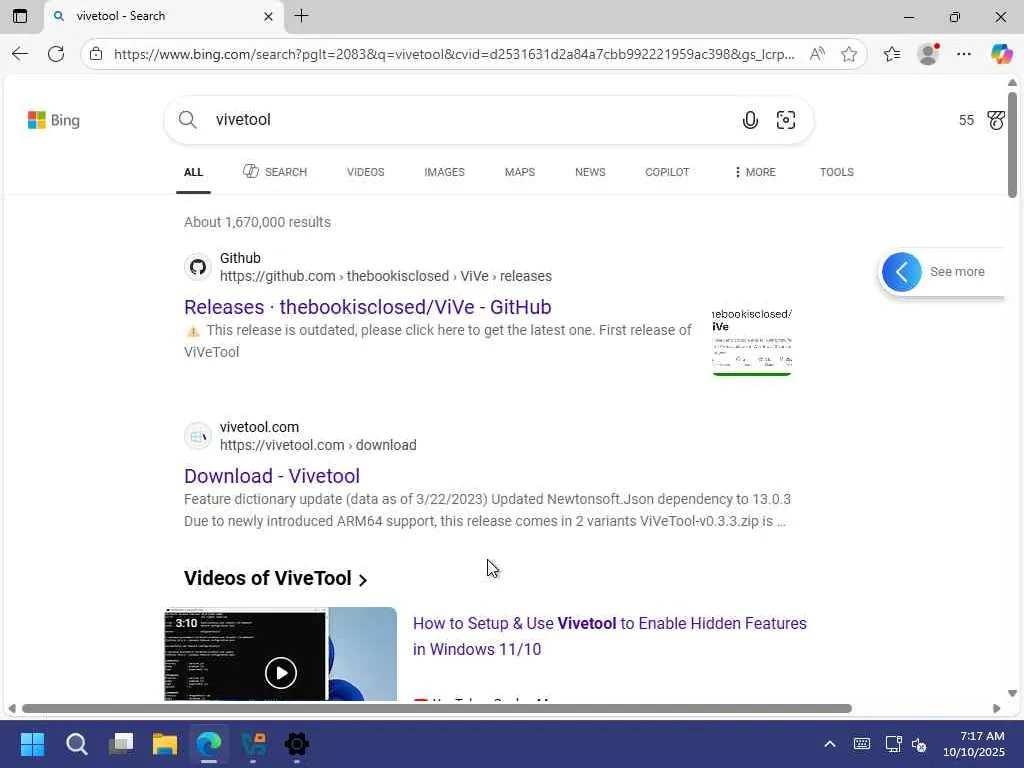Refresh the current page
This screenshot has width=1024, height=768.
[56, 54]
